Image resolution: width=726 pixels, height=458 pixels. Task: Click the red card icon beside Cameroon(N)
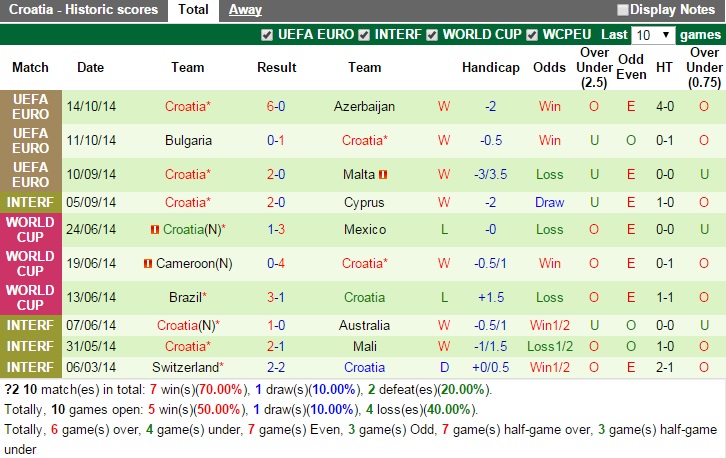tap(148, 264)
